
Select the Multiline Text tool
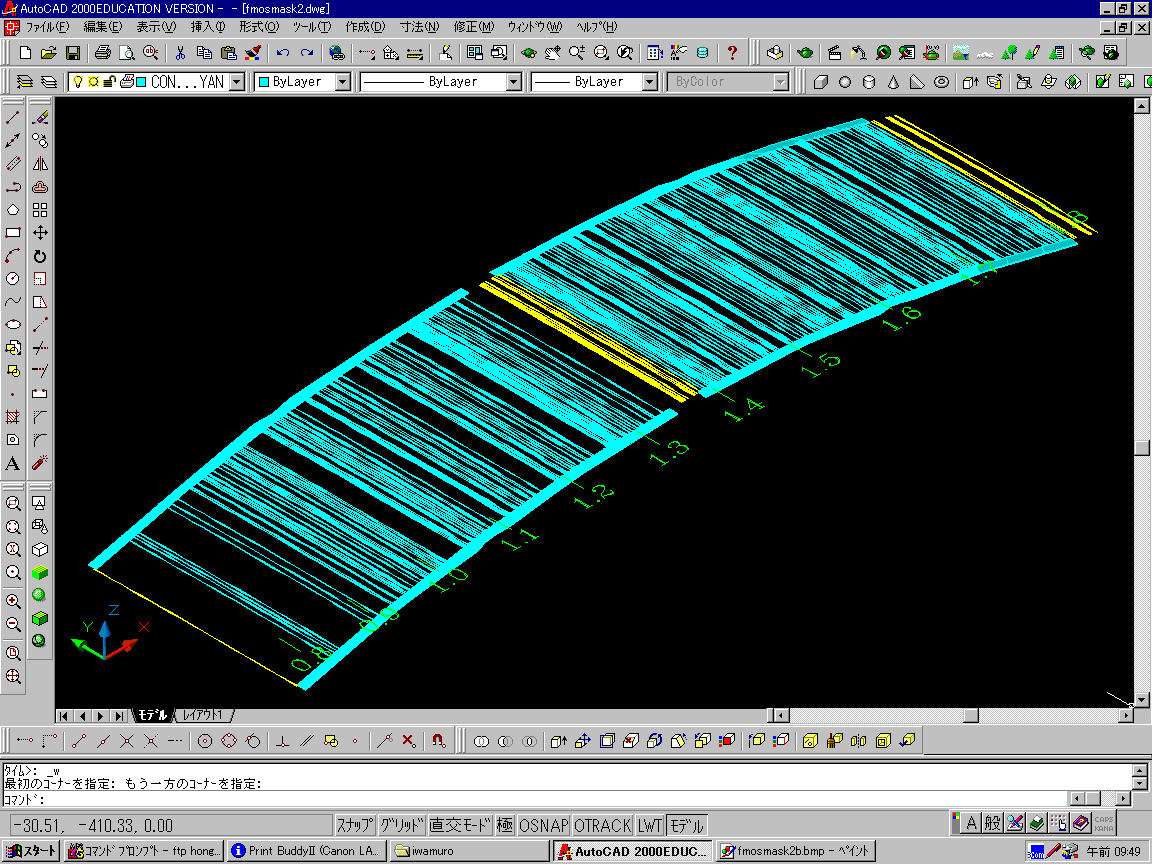pos(13,463)
